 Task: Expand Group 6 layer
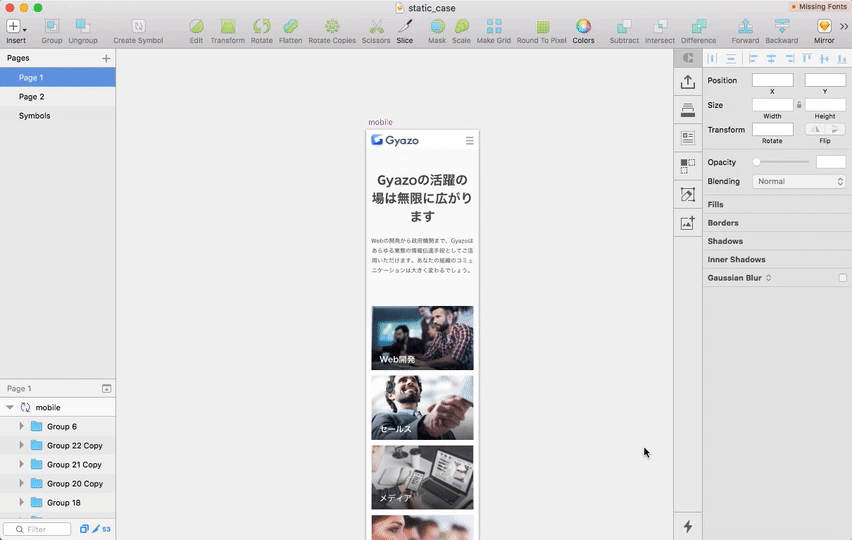21,426
